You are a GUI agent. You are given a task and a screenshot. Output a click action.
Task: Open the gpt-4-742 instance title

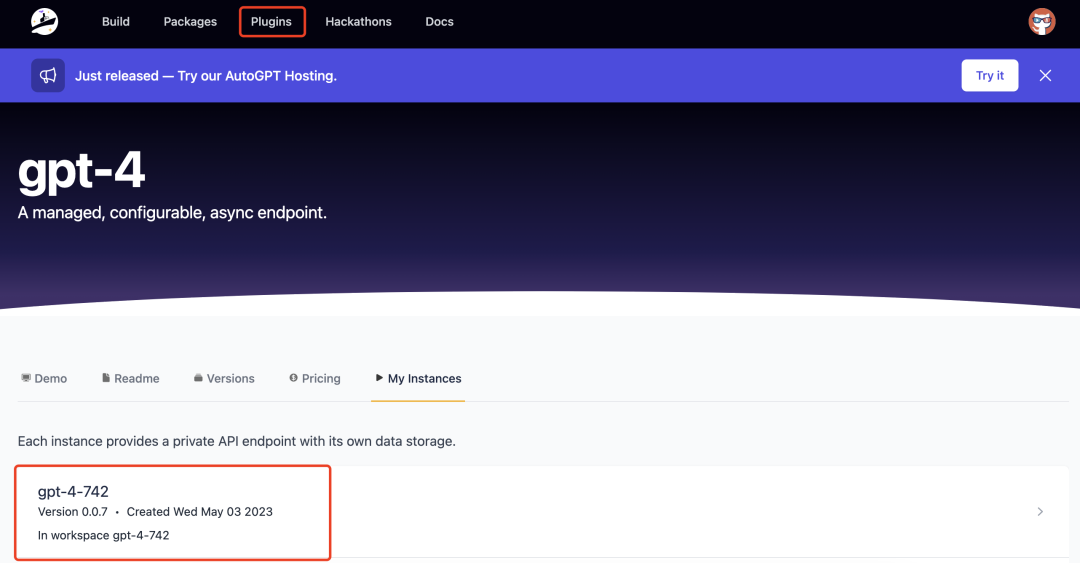(73, 491)
